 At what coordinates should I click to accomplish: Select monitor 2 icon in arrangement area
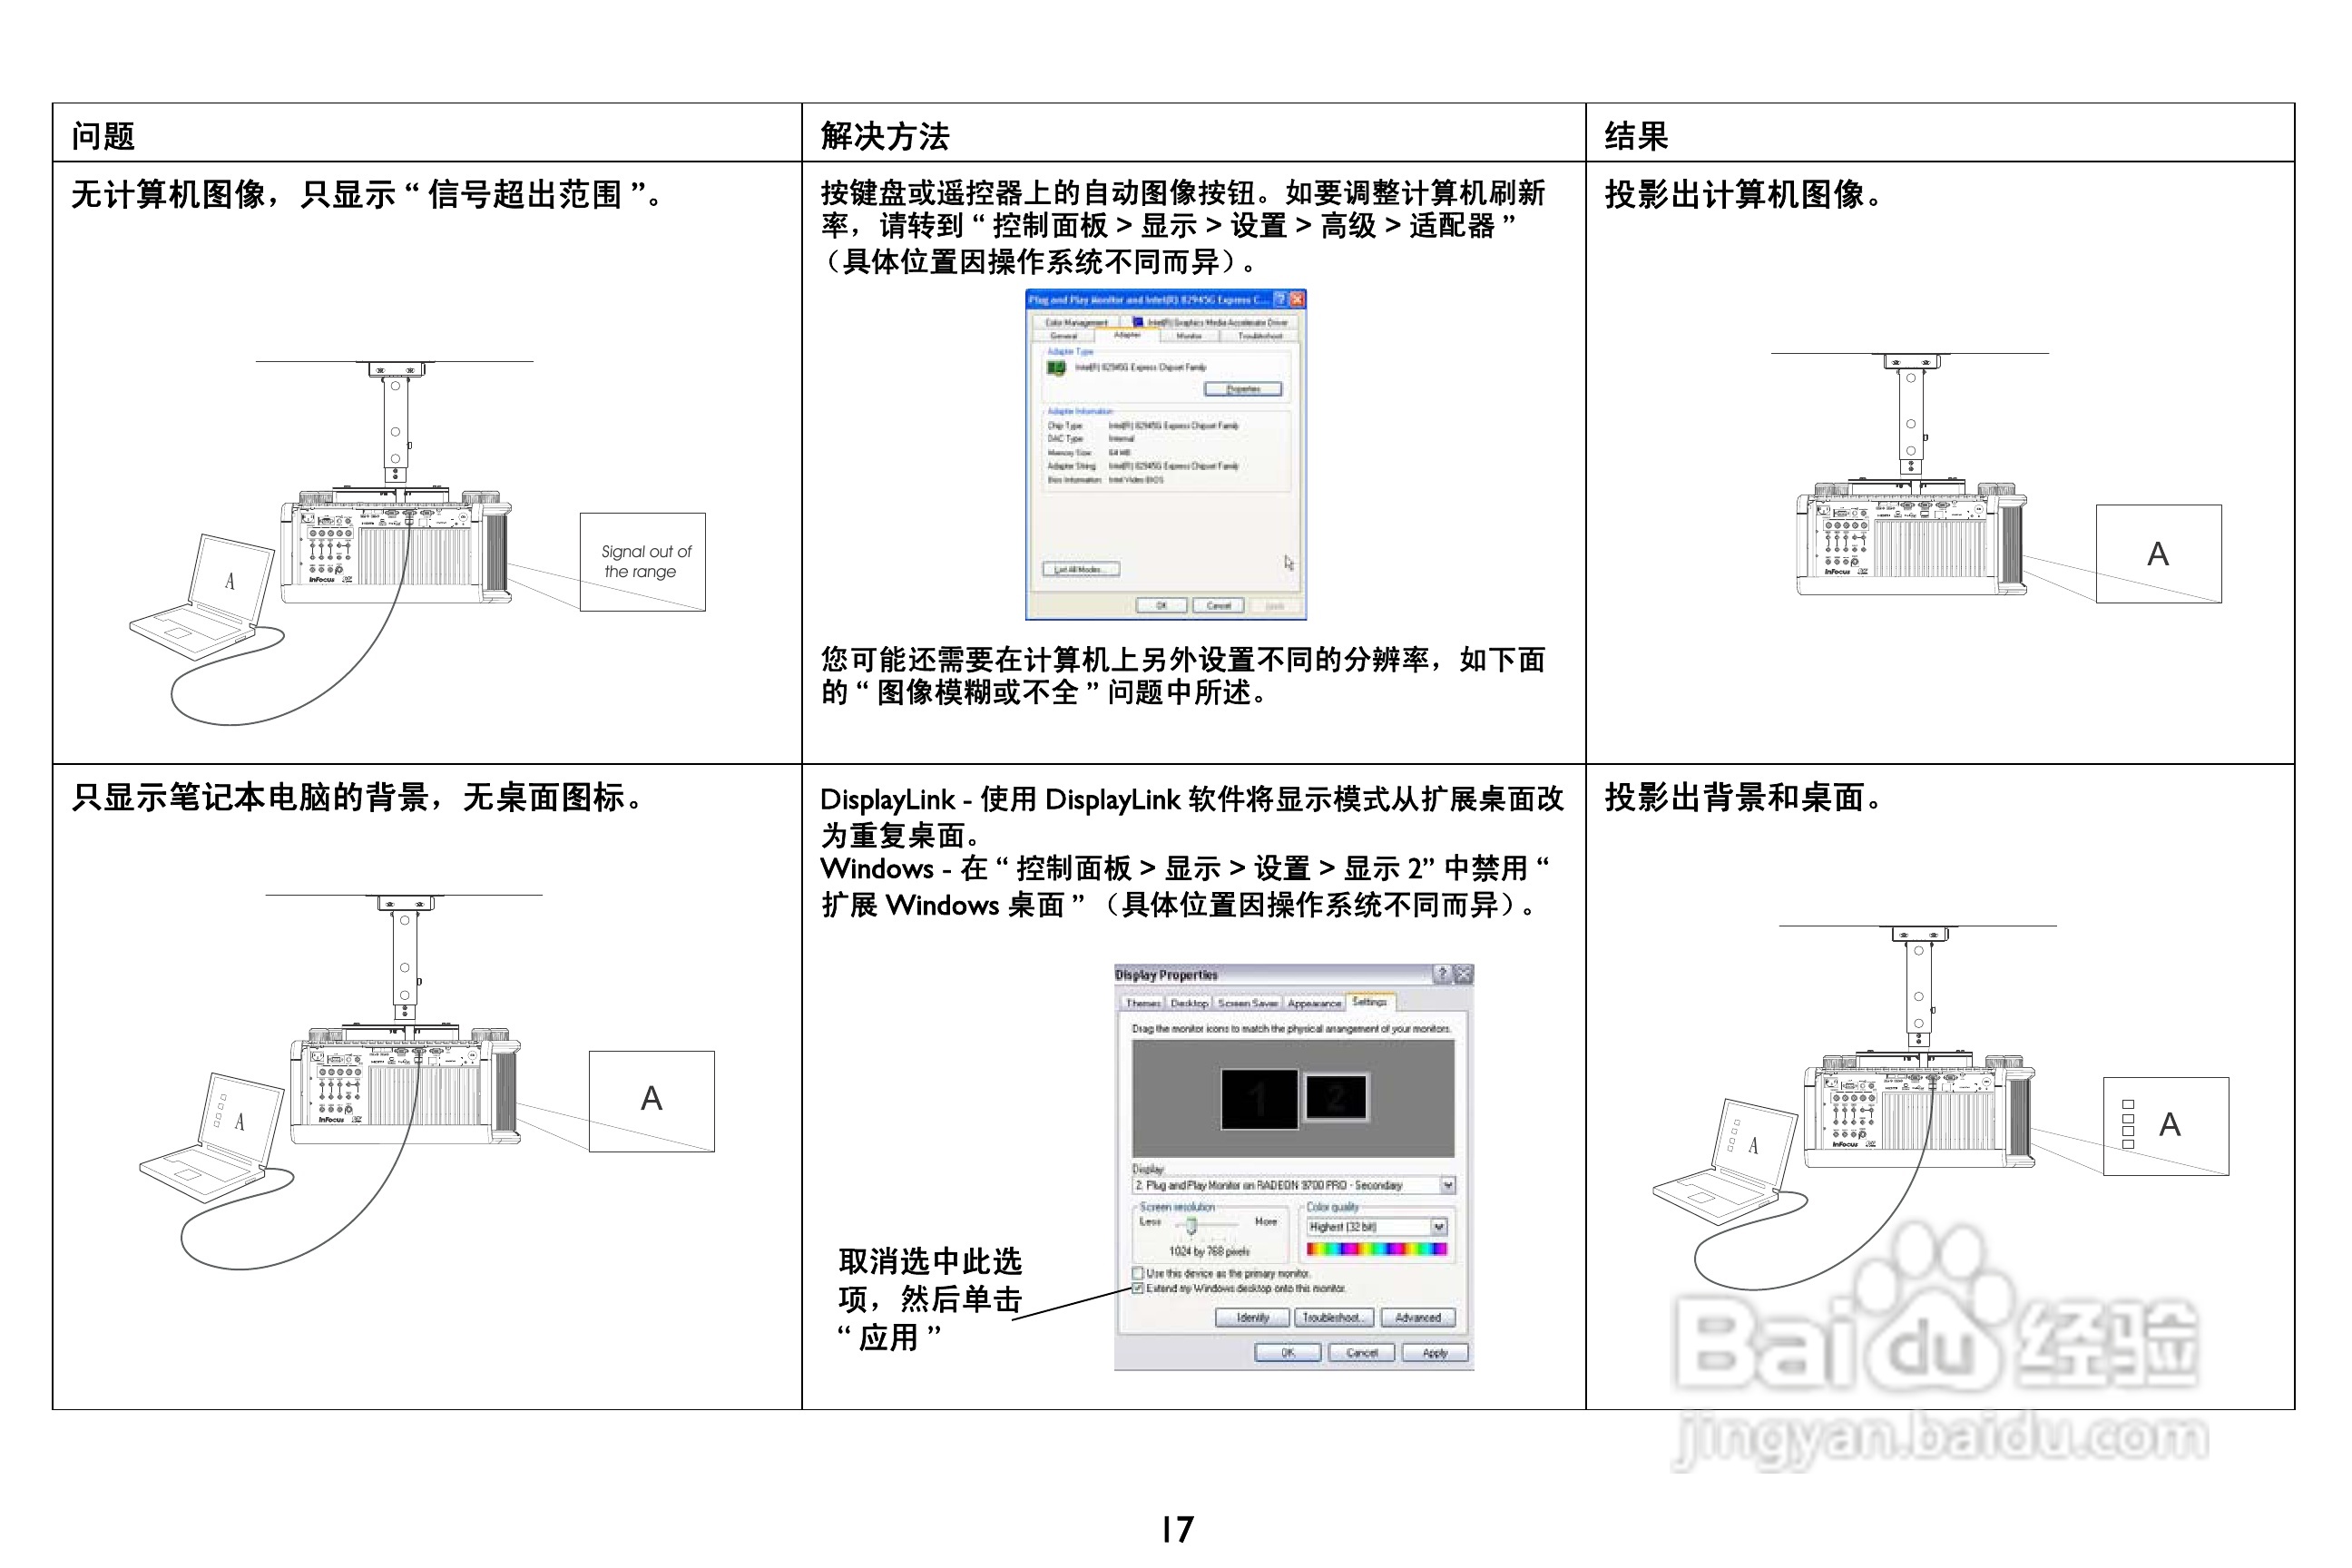click(x=1336, y=1098)
